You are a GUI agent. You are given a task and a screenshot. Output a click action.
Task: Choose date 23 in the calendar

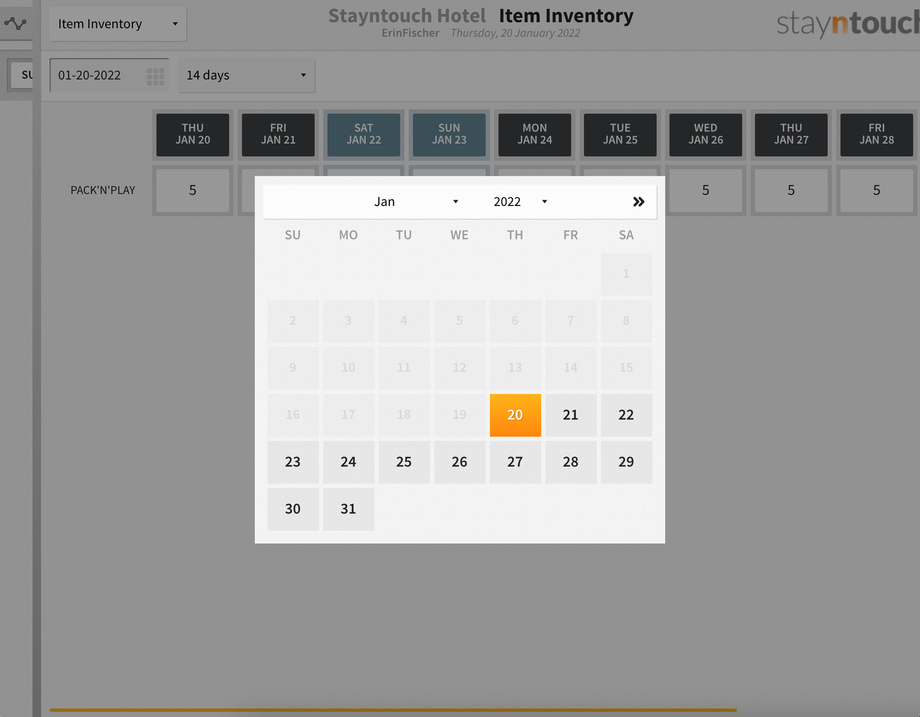pos(293,462)
